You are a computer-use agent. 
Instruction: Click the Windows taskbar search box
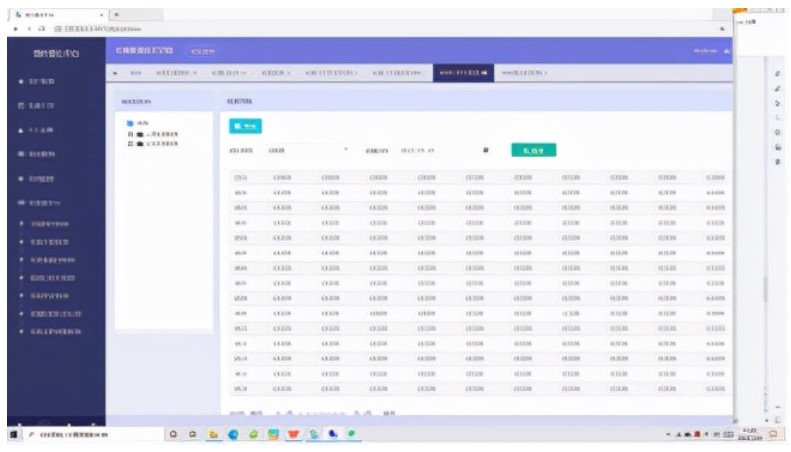[93, 434]
